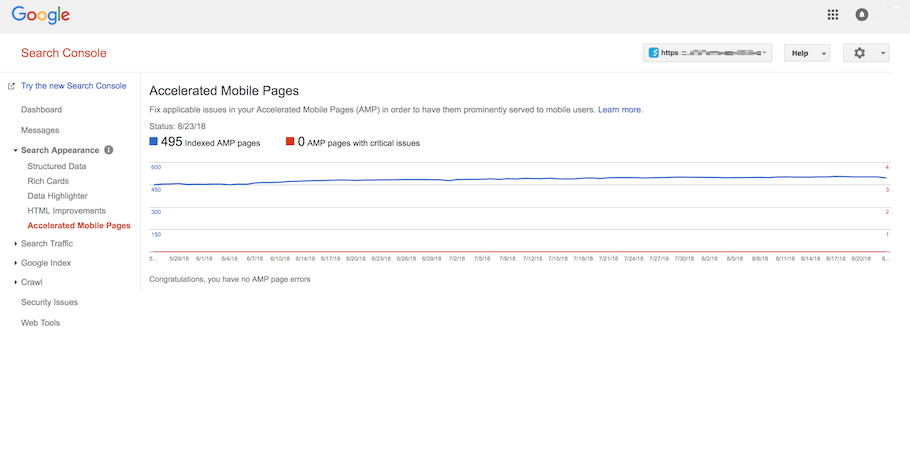Click the Google logo
This screenshot has width=910, height=453.
click(41, 15)
